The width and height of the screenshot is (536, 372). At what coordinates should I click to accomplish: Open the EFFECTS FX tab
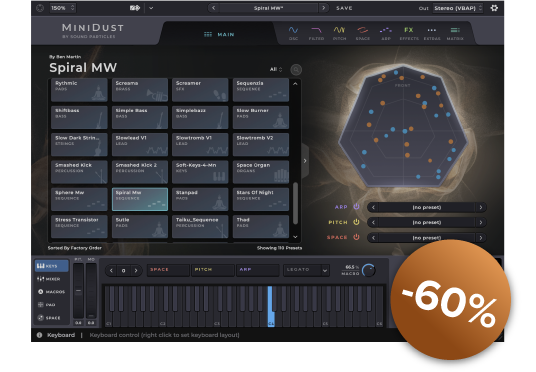[409, 34]
